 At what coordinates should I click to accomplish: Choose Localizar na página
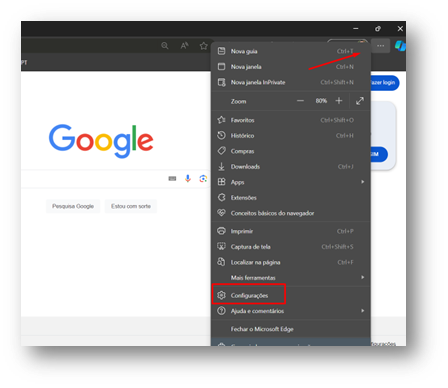coord(291,262)
